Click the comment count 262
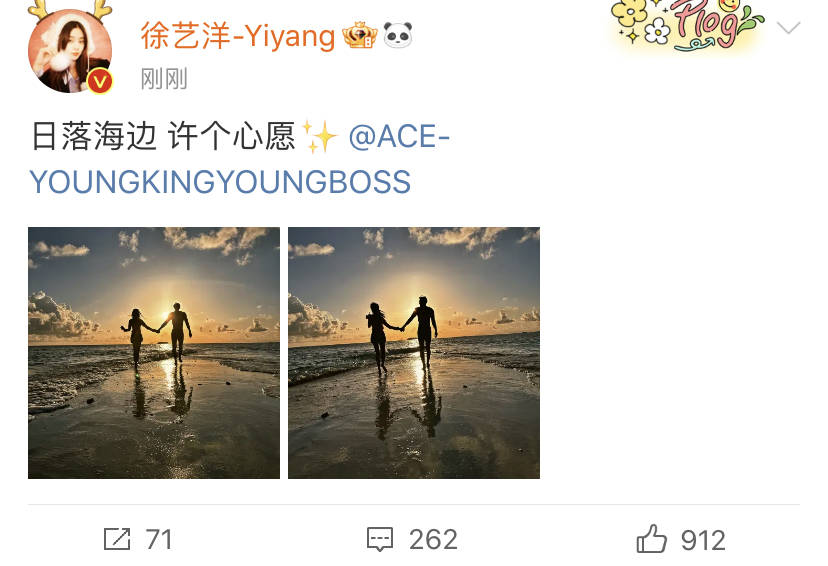Viewport: 828px width, 566px height. point(433,540)
